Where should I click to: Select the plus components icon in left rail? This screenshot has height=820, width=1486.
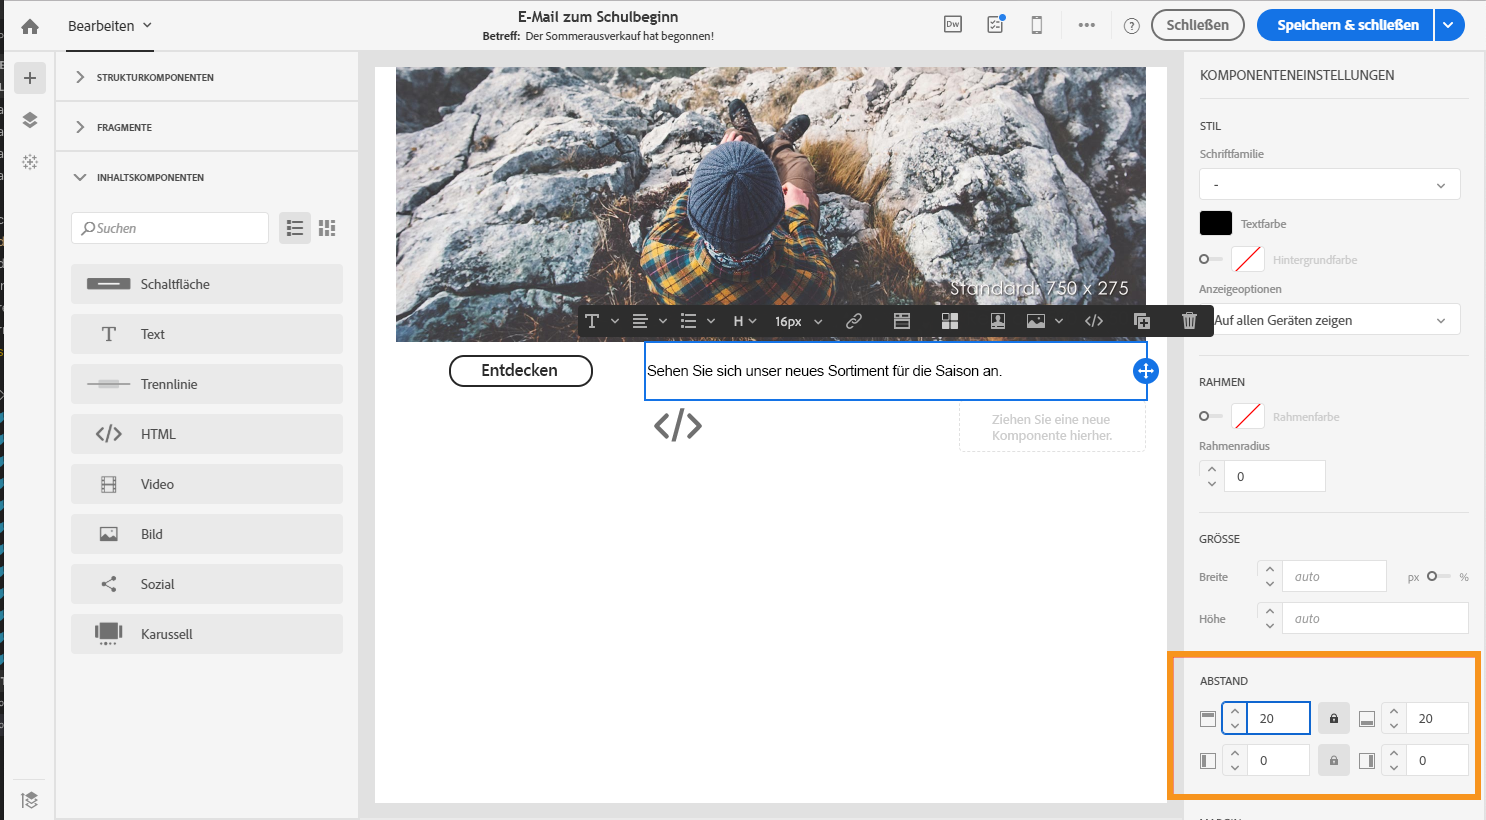pos(30,78)
